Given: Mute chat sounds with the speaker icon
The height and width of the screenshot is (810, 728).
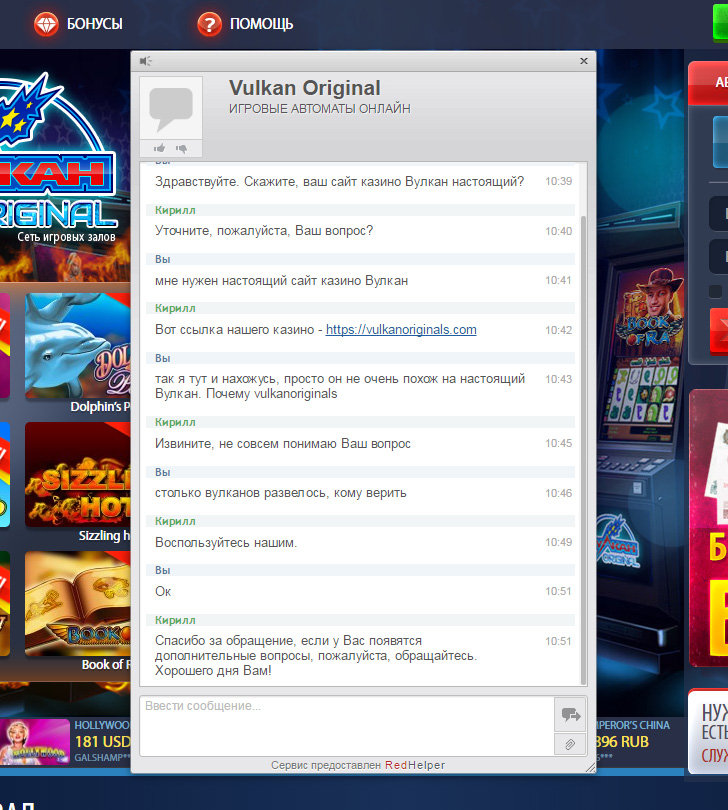Looking at the screenshot, I should (146, 61).
